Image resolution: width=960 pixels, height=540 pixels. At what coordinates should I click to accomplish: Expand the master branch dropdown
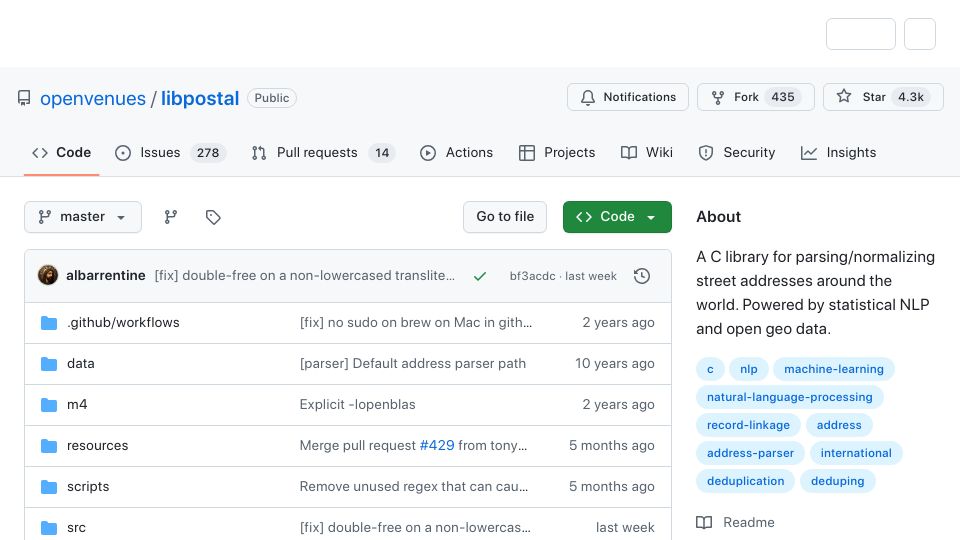click(83, 217)
